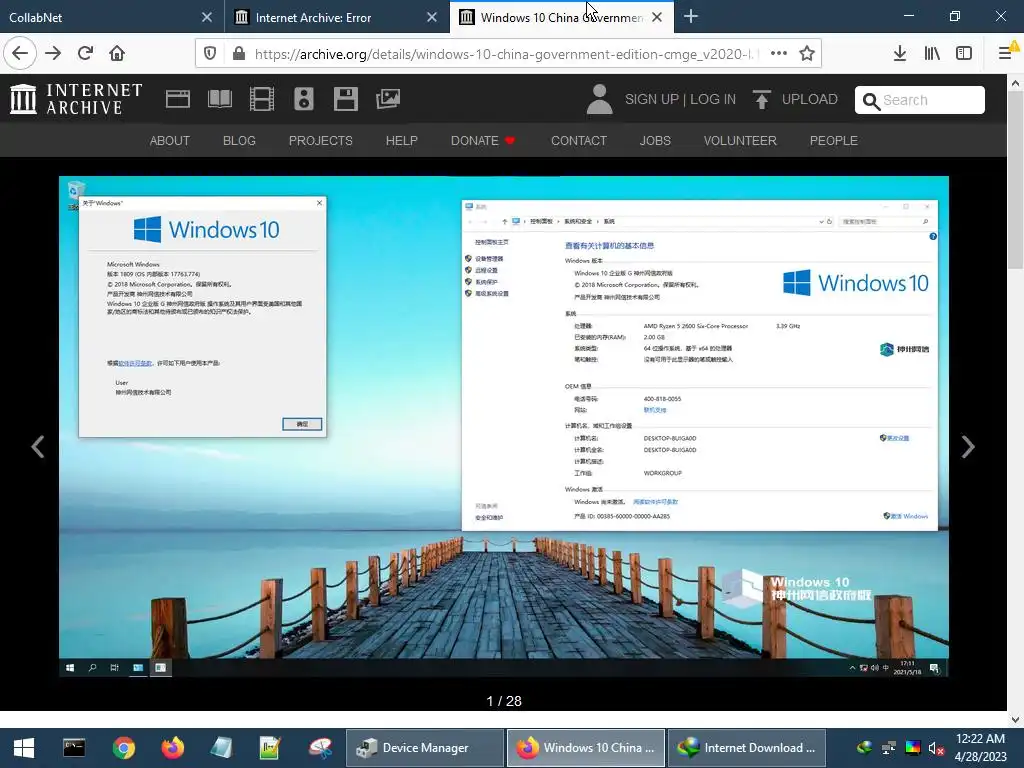The image size is (1024, 768).
Task: Open the Firefox library icon
Action: point(932,54)
